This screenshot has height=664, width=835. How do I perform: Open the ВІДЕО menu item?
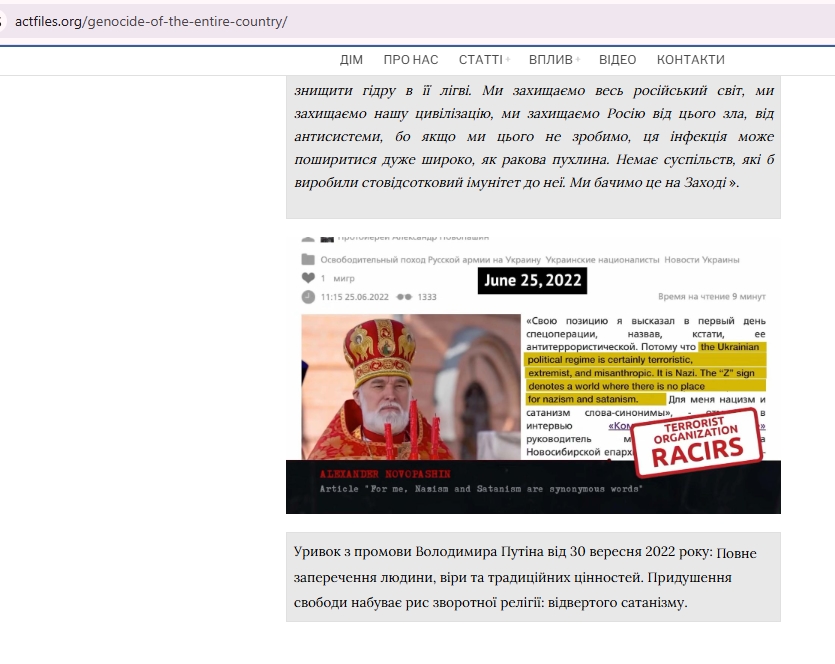click(617, 60)
